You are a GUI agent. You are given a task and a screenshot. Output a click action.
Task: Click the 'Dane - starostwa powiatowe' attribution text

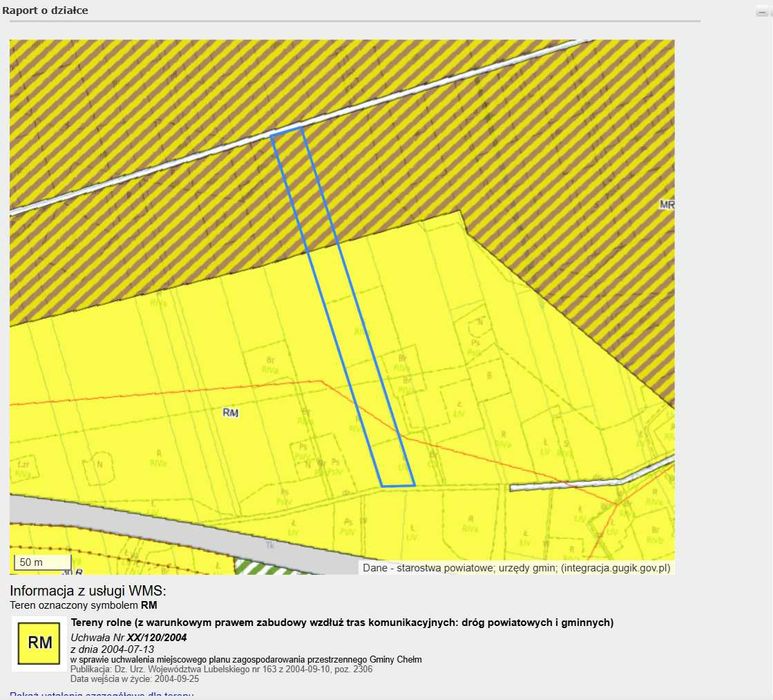coord(516,568)
